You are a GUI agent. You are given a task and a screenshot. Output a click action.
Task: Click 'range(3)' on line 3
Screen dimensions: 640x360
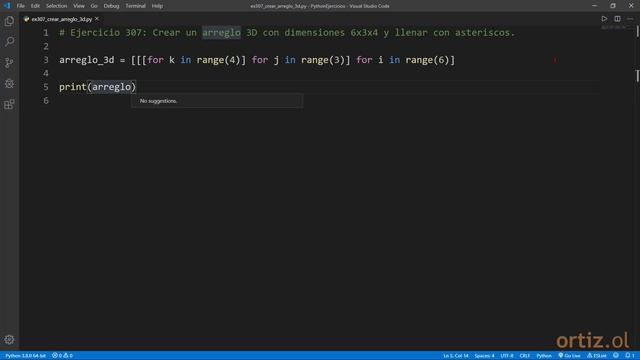(x=323, y=60)
